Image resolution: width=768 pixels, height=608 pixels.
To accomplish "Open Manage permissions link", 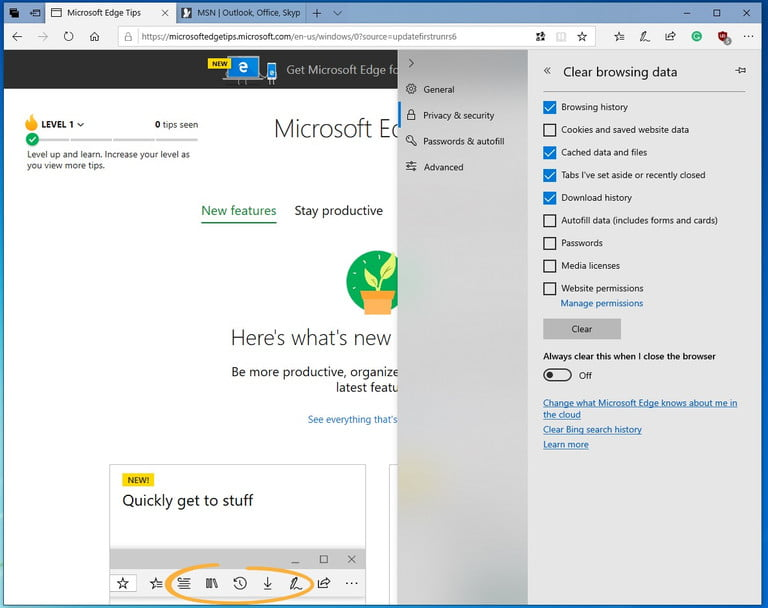I will coord(601,303).
